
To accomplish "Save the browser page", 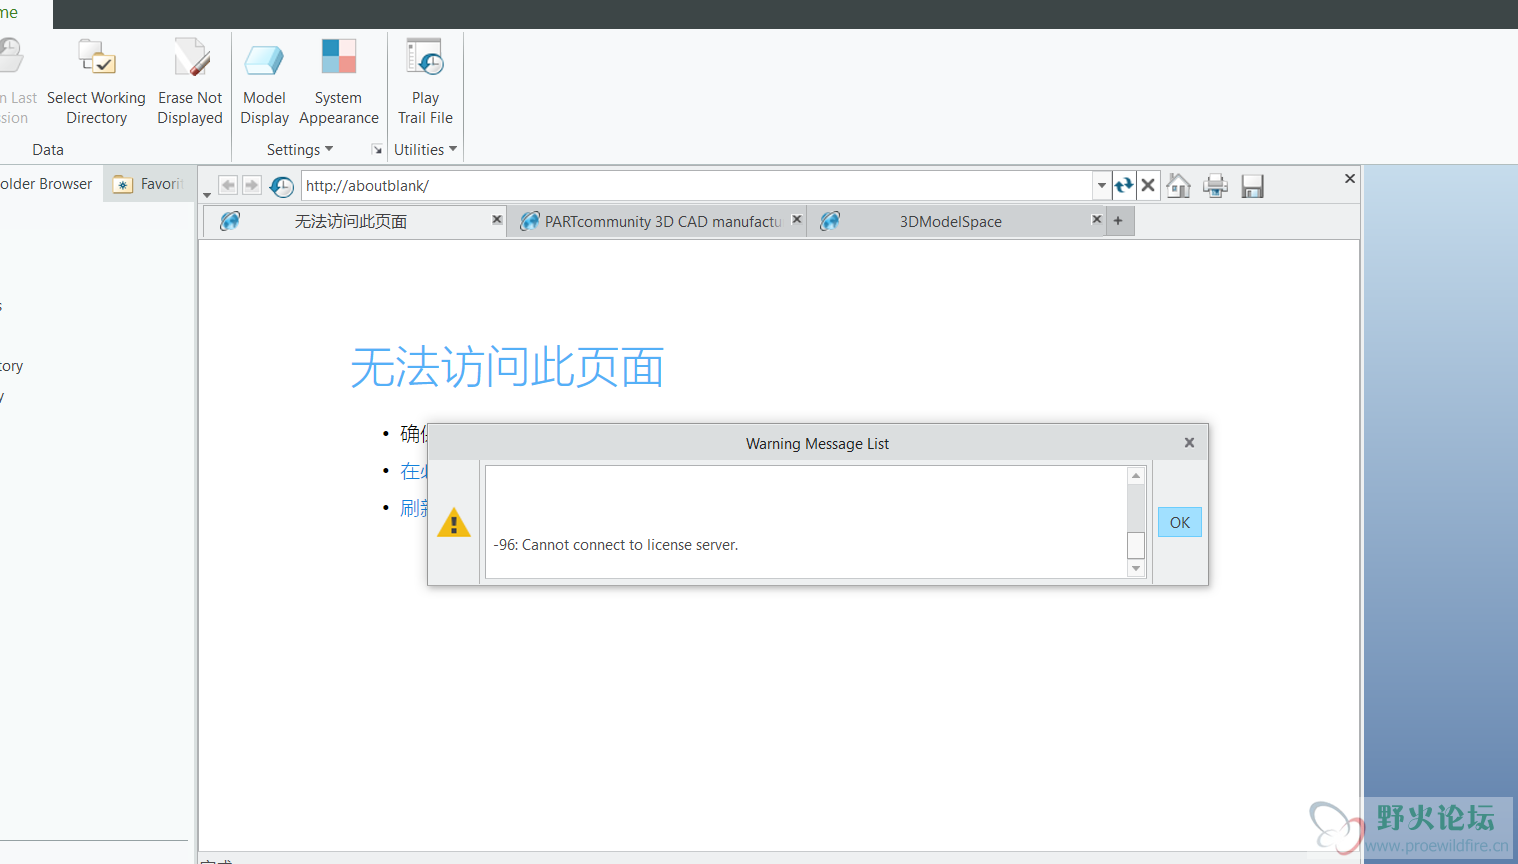I will pyautogui.click(x=1252, y=186).
